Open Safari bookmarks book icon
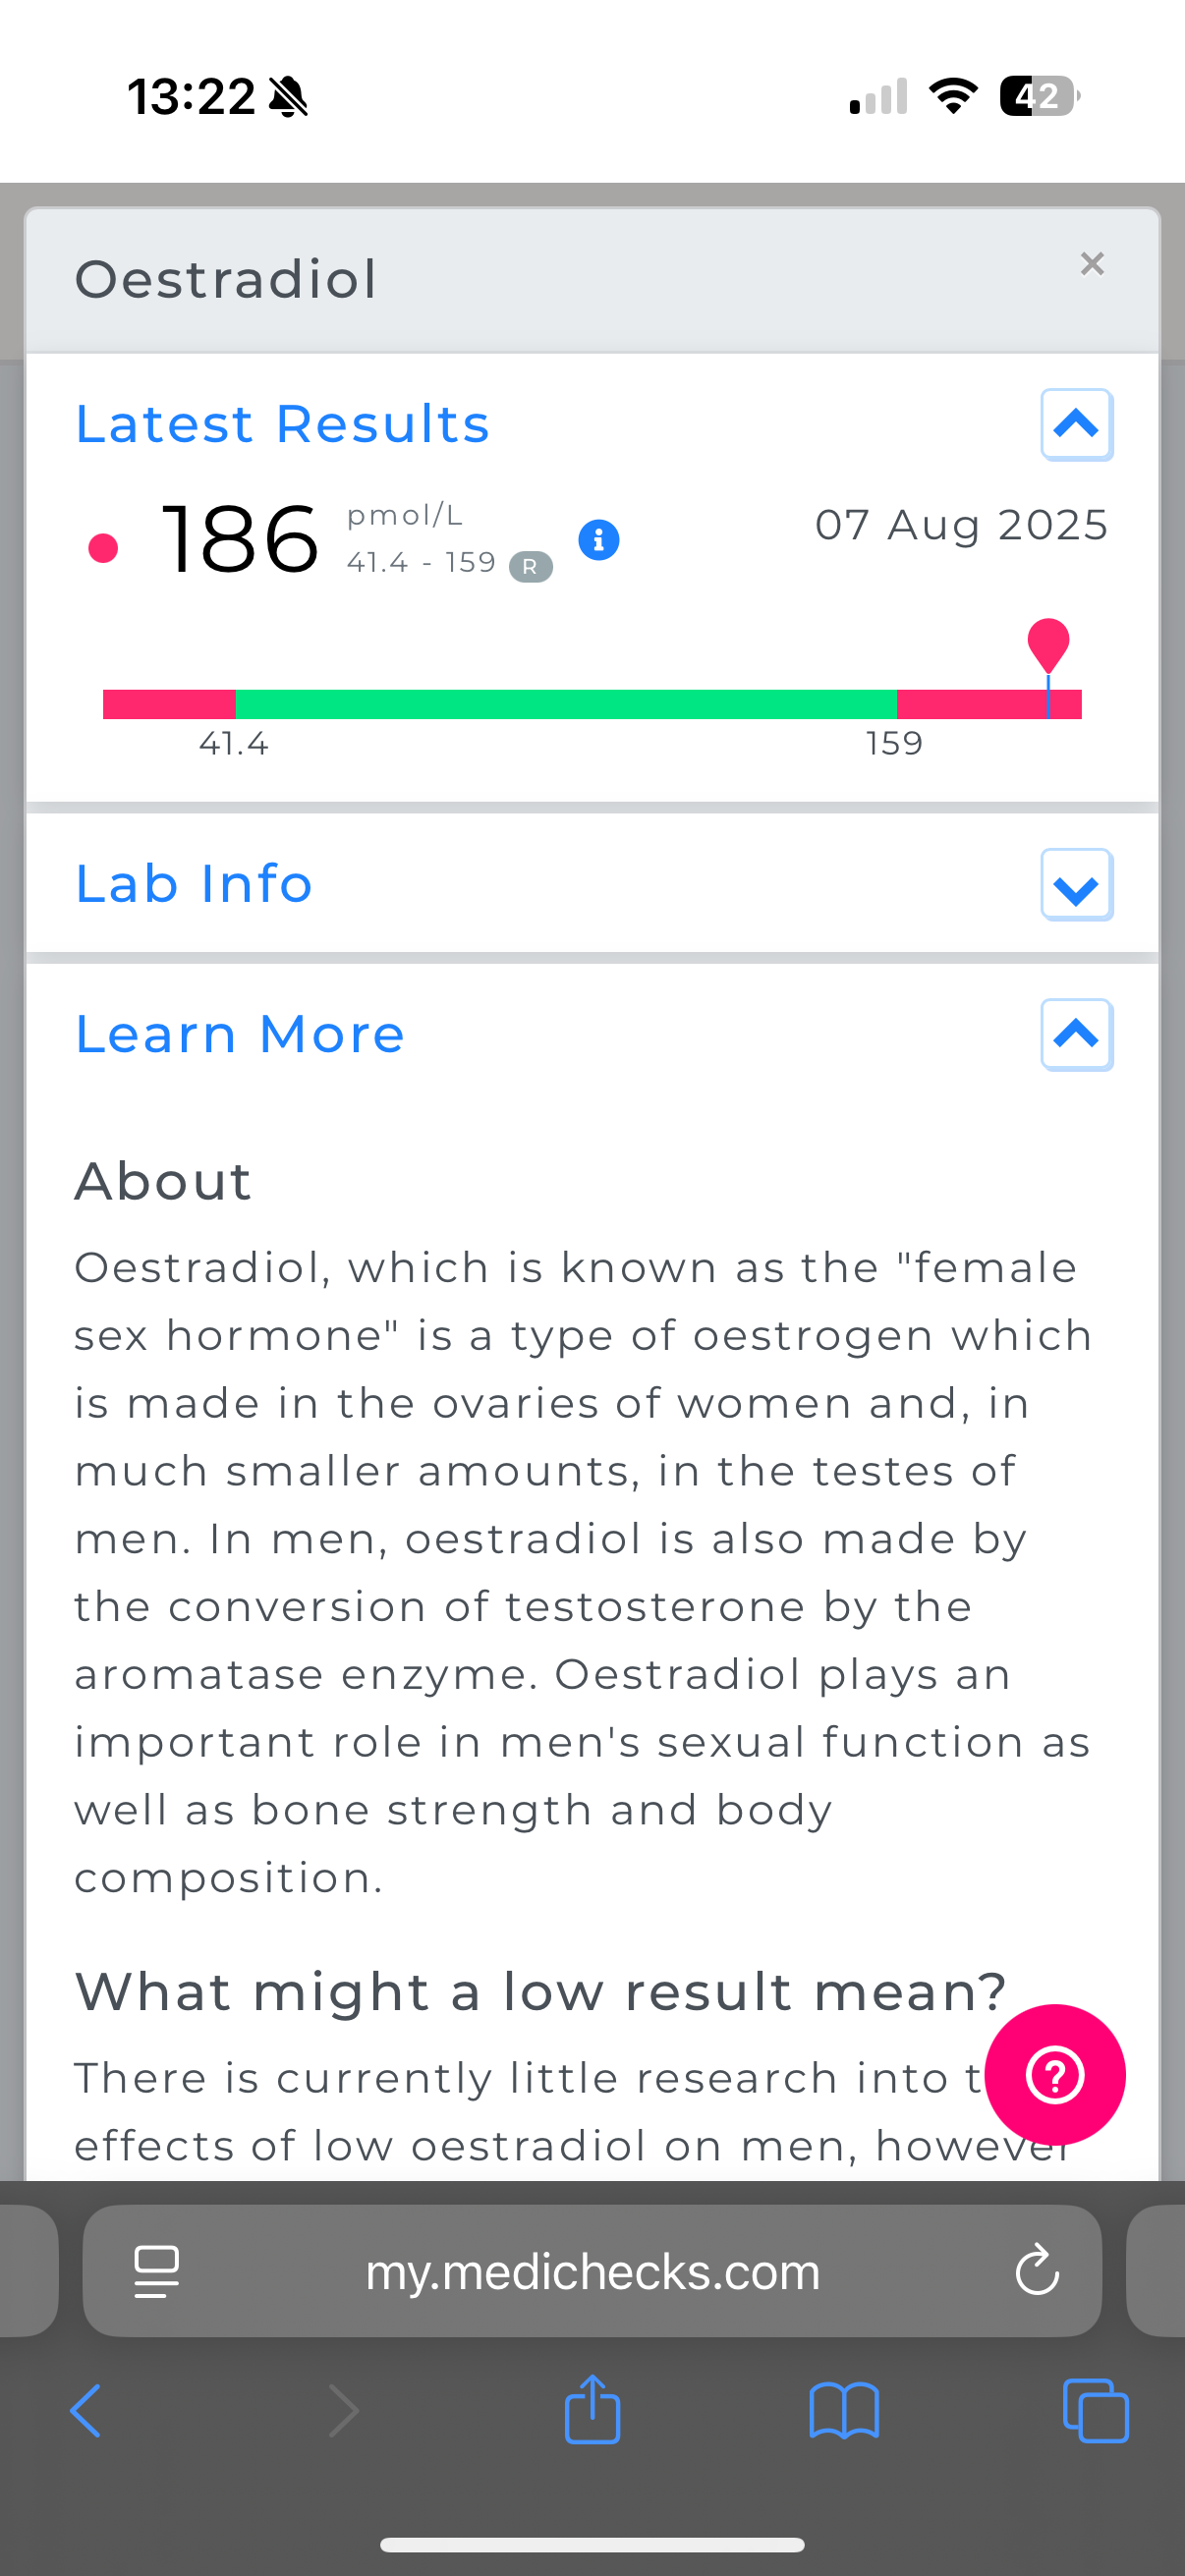1185x2576 pixels. pos(844,2411)
